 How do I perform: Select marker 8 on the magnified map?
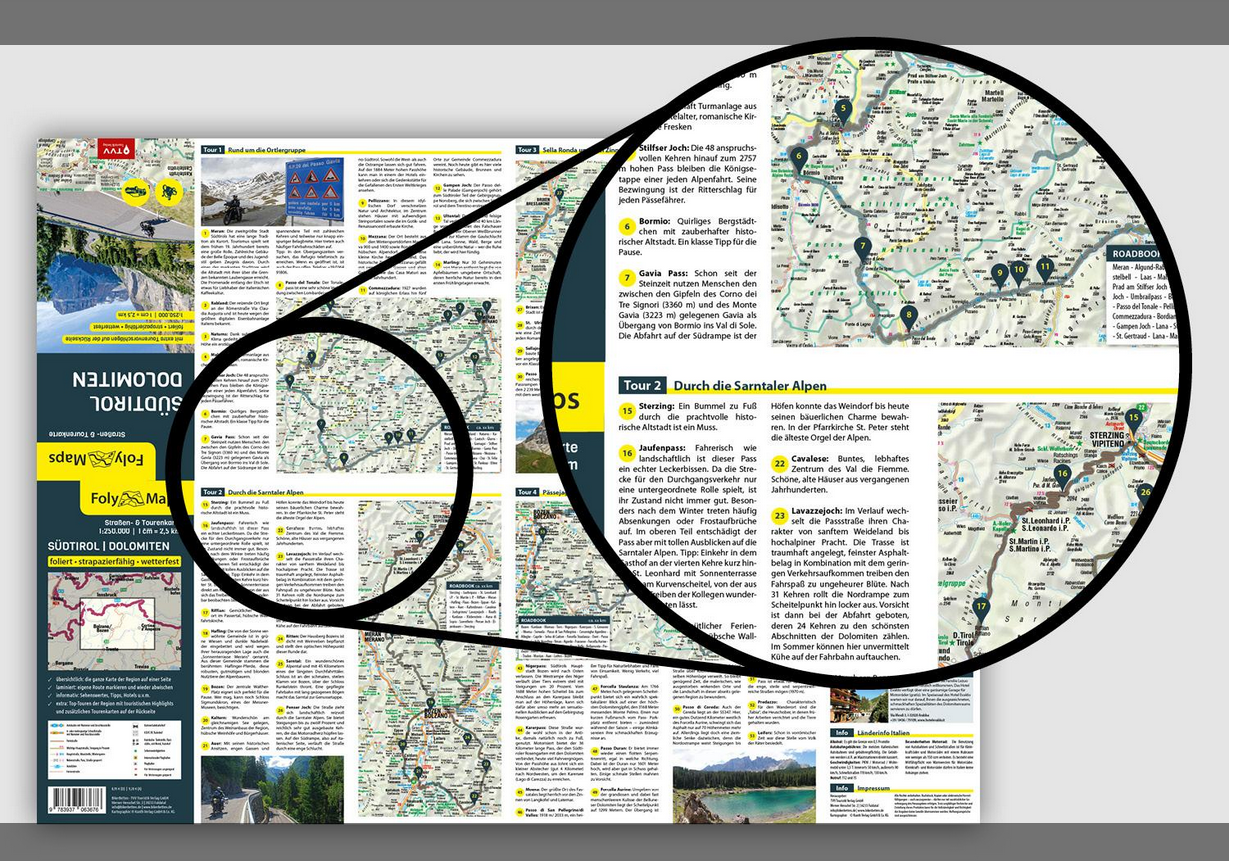point(908,316)
